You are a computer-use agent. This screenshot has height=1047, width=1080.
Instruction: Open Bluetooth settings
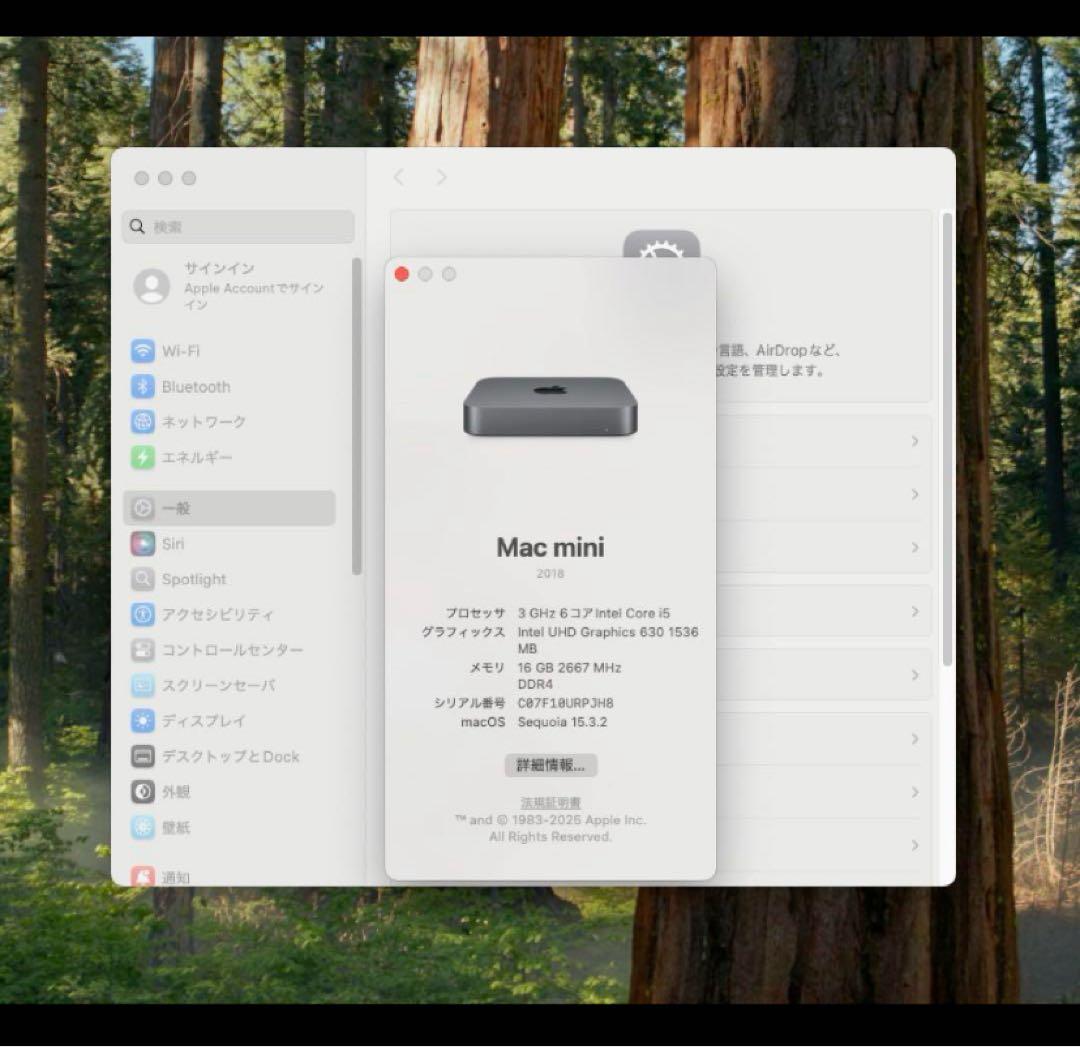click(x=196, y=386)
